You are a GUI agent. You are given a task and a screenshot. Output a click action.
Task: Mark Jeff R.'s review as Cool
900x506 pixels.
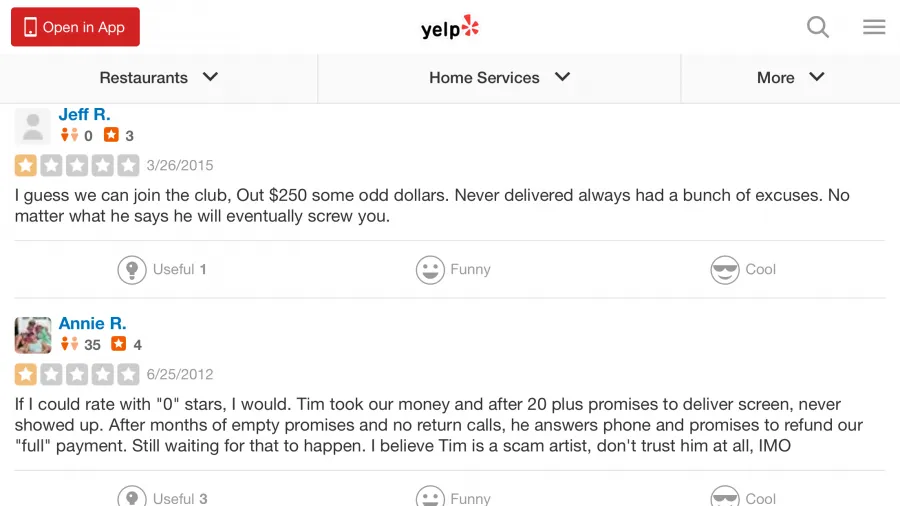point(743,270)
